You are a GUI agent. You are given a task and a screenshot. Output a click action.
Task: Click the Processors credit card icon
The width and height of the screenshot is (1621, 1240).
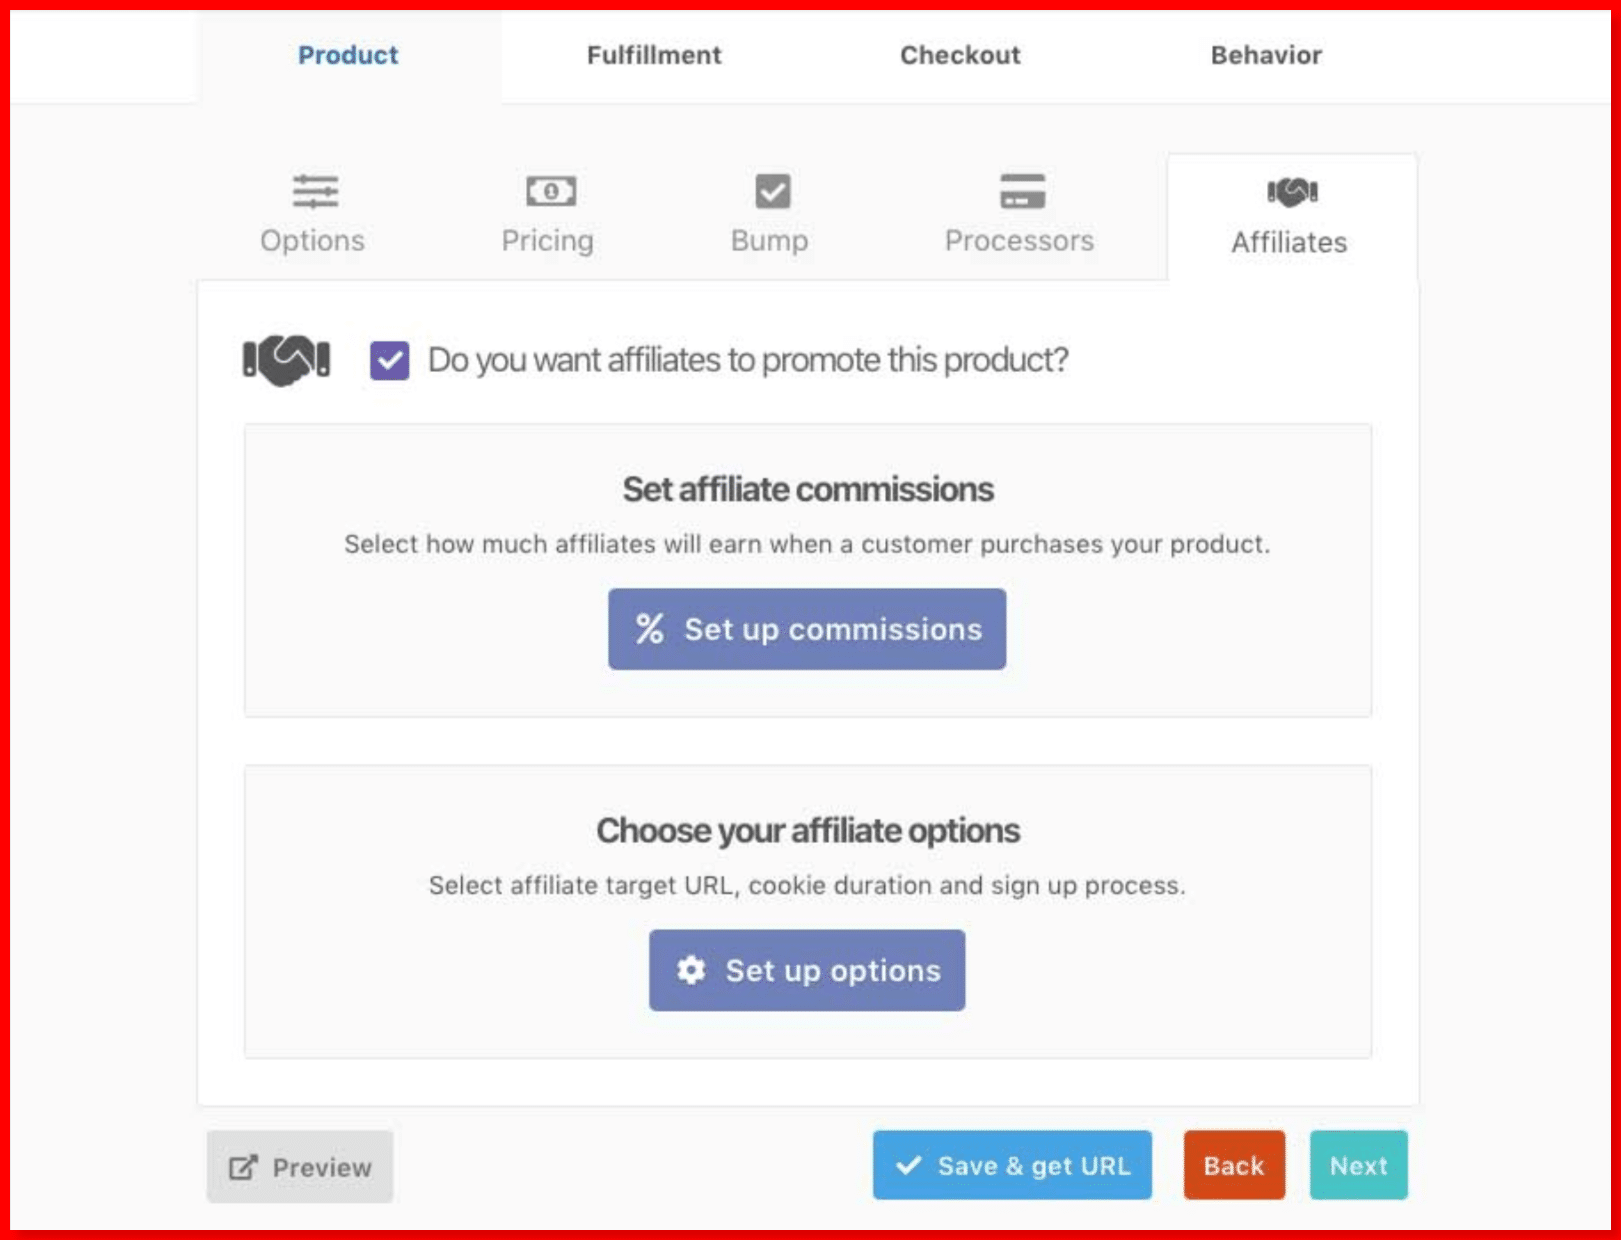click(1022, 191)
